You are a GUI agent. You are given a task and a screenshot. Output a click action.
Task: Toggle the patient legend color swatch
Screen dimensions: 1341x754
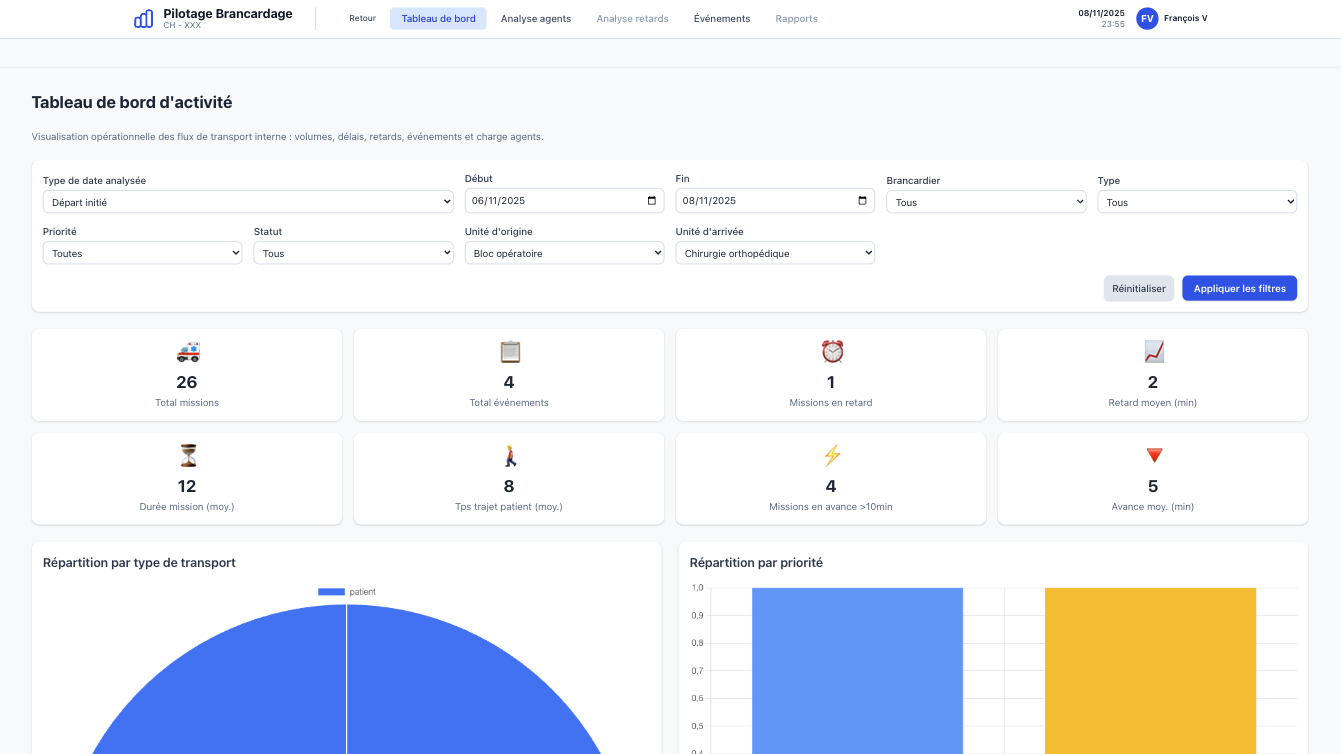[x=331, y=592]
